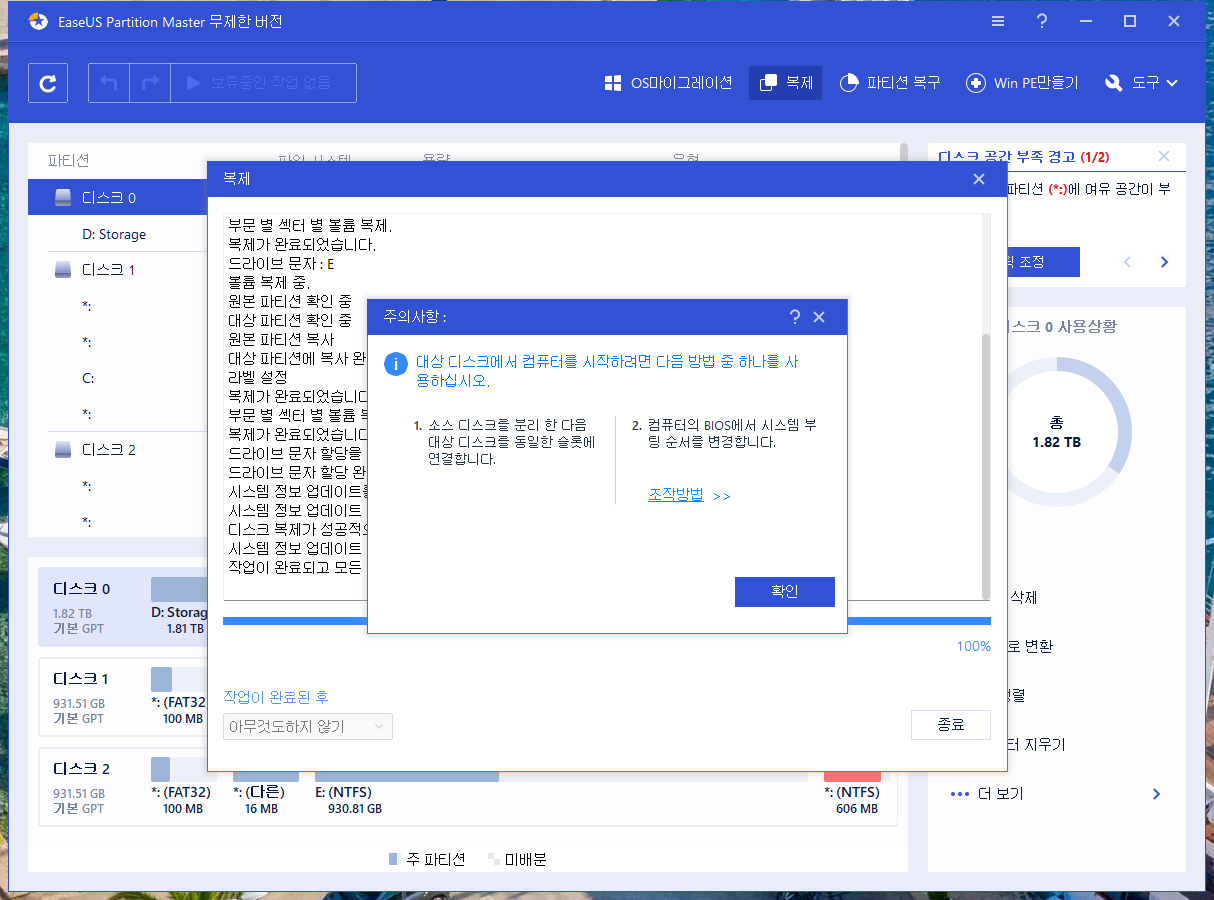Expand the 도구 tools dropdown
This screenshot has height=900, width=1214.
coord(1142,83)
